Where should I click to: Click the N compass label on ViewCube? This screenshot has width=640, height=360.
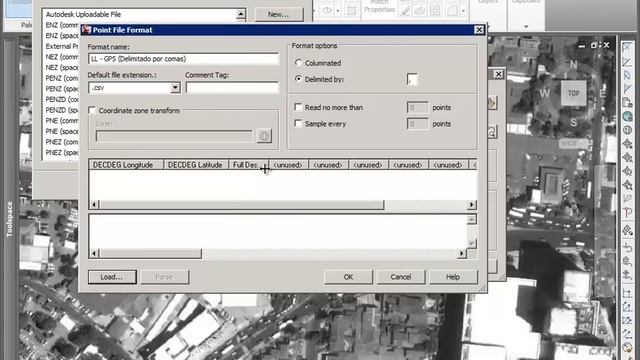[x=573, y=64]
